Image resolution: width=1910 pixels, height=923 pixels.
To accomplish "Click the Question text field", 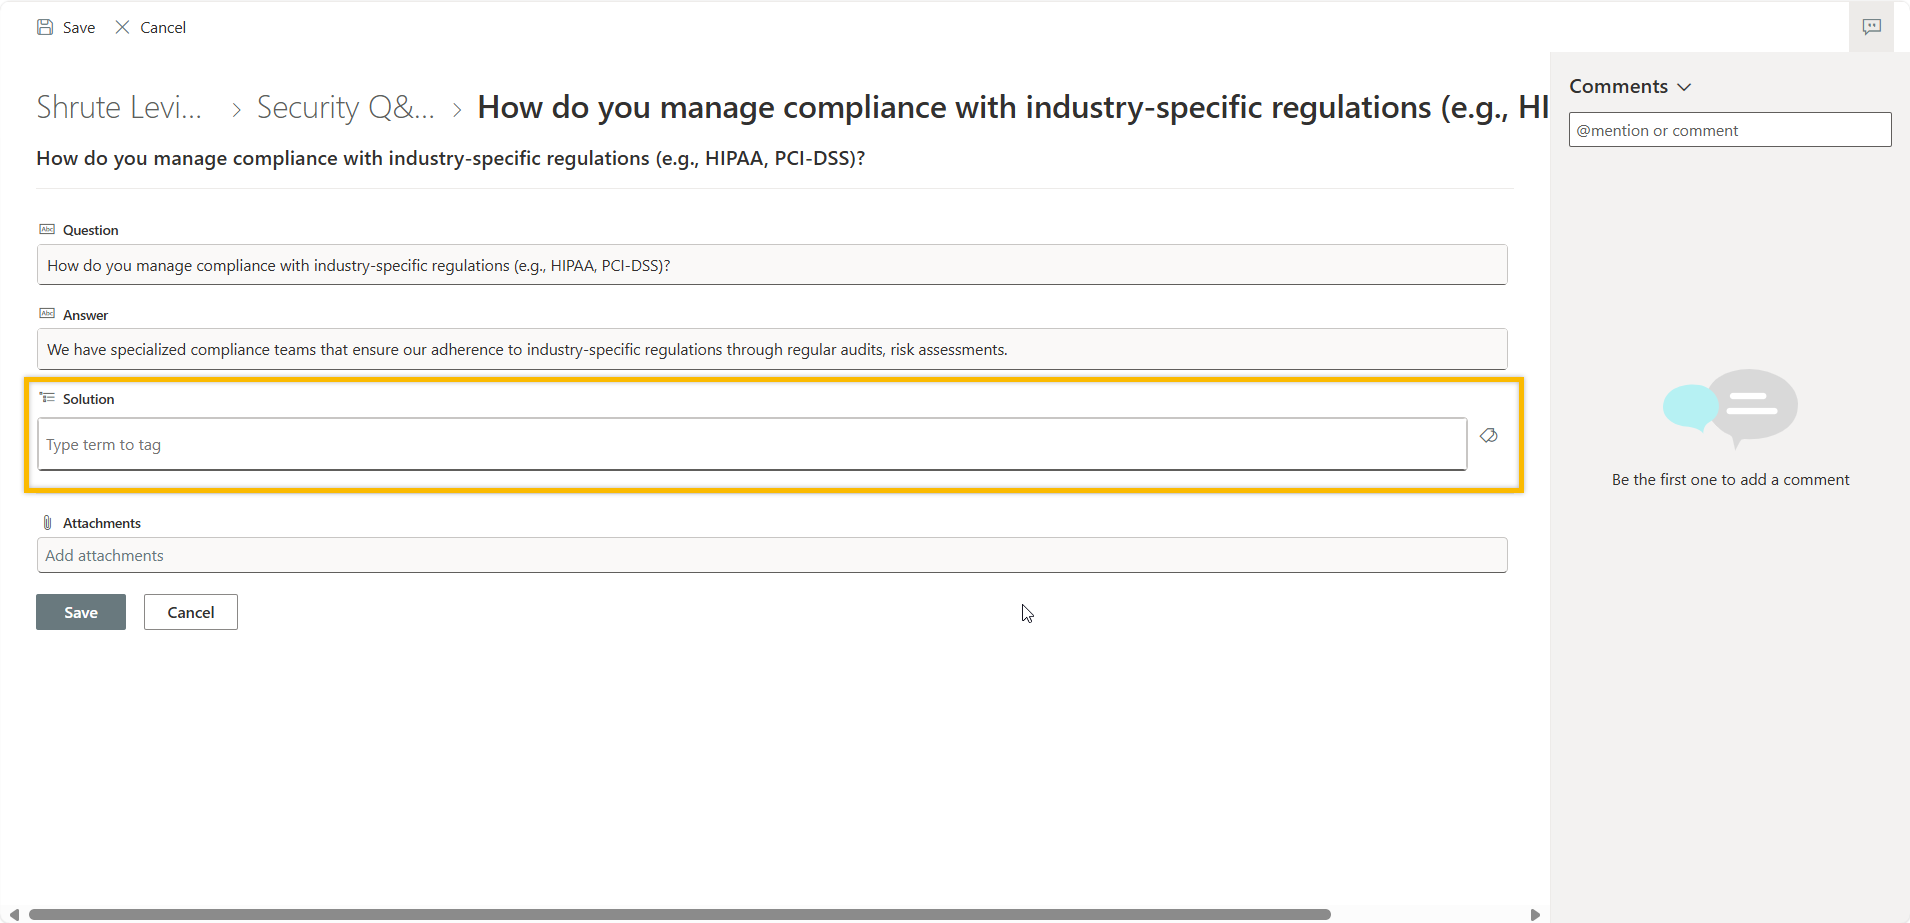I will [x=771, y=265].
